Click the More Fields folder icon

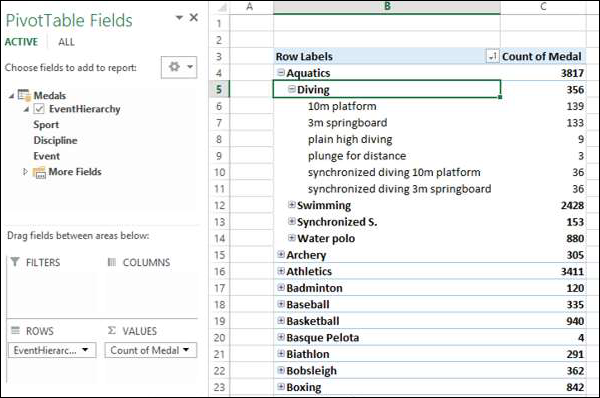click(39, 173)
